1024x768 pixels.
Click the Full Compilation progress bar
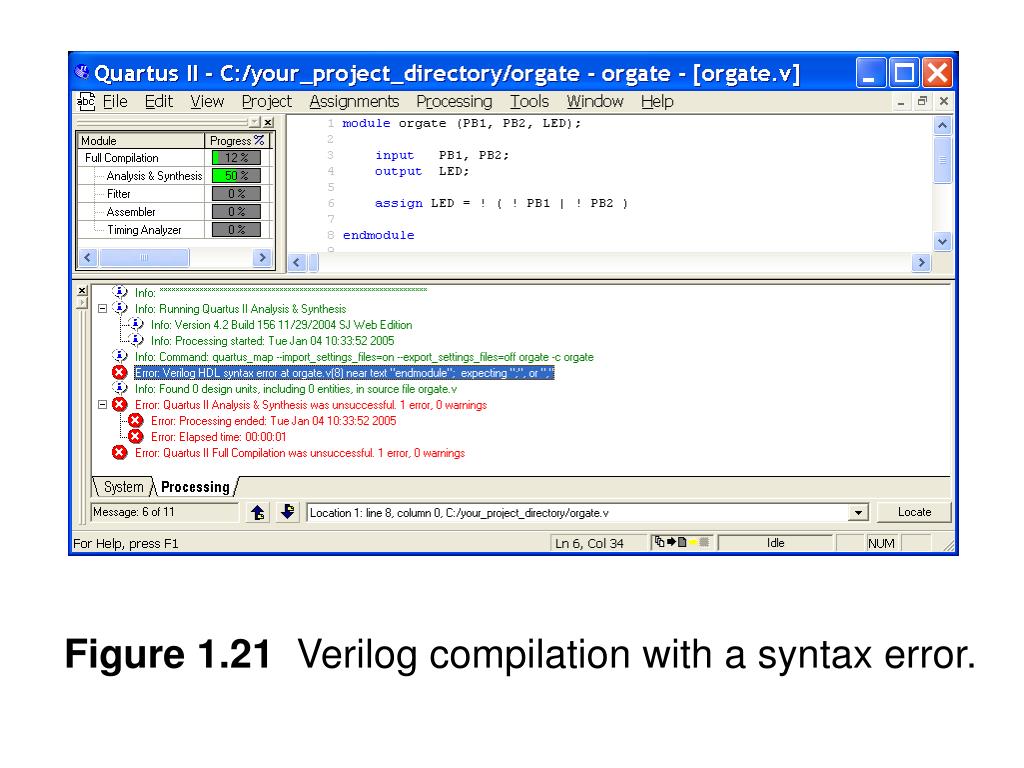pyautogui.click(x=236, y=157)
